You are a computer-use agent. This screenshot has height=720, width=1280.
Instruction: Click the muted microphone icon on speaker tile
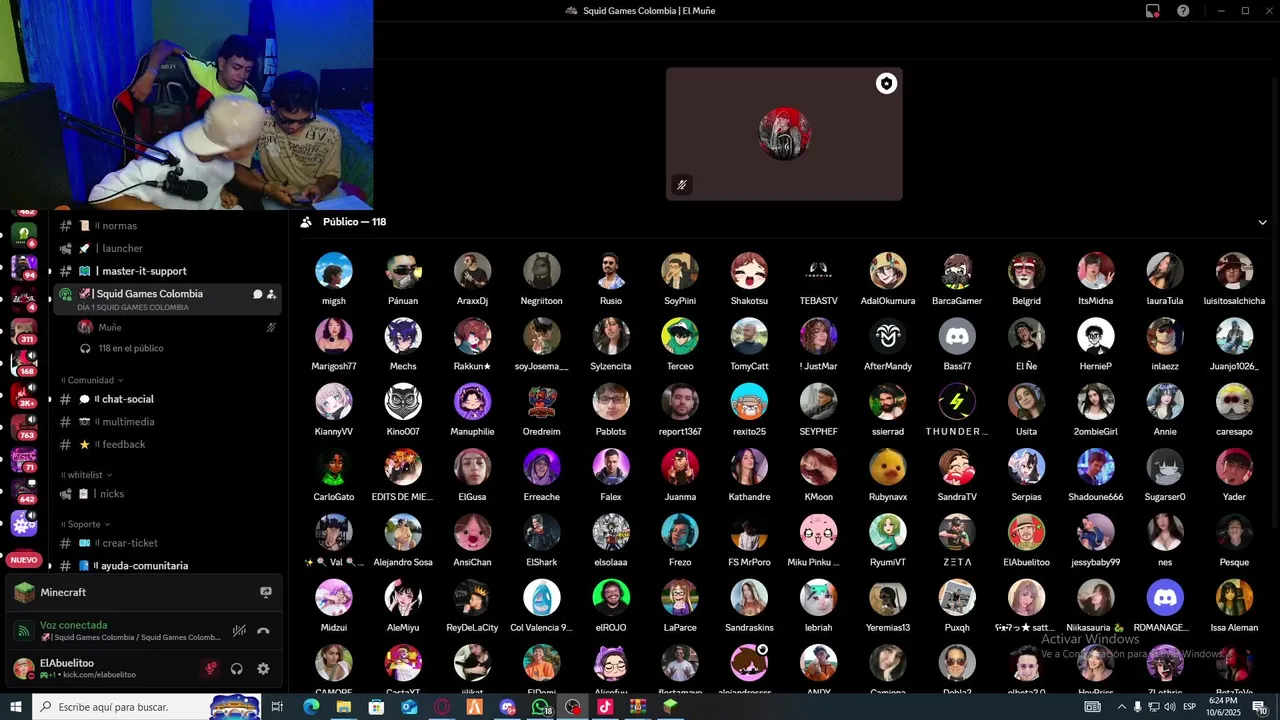681,184
